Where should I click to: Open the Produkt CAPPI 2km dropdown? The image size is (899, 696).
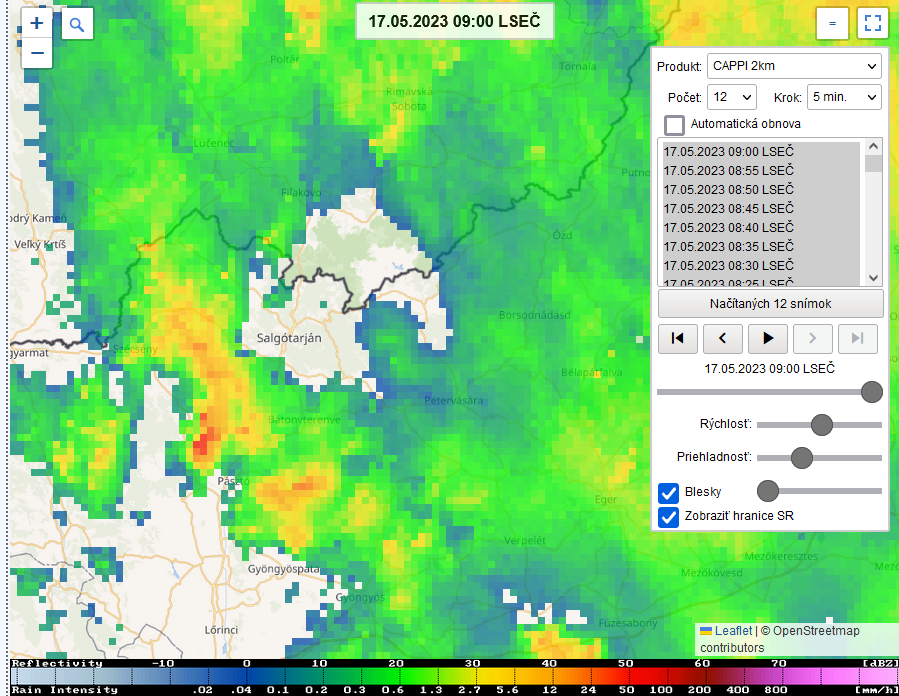pos(793,66)
